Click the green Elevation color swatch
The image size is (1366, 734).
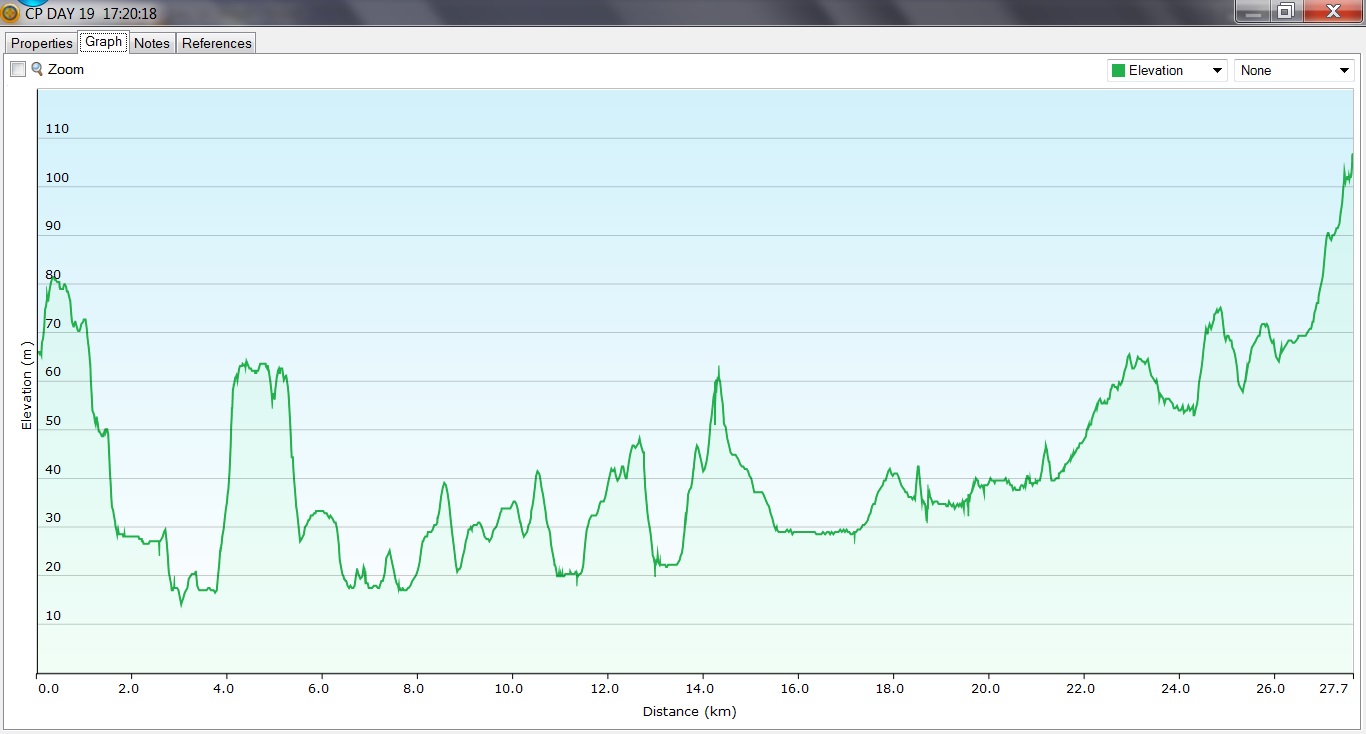[1118, 70]
